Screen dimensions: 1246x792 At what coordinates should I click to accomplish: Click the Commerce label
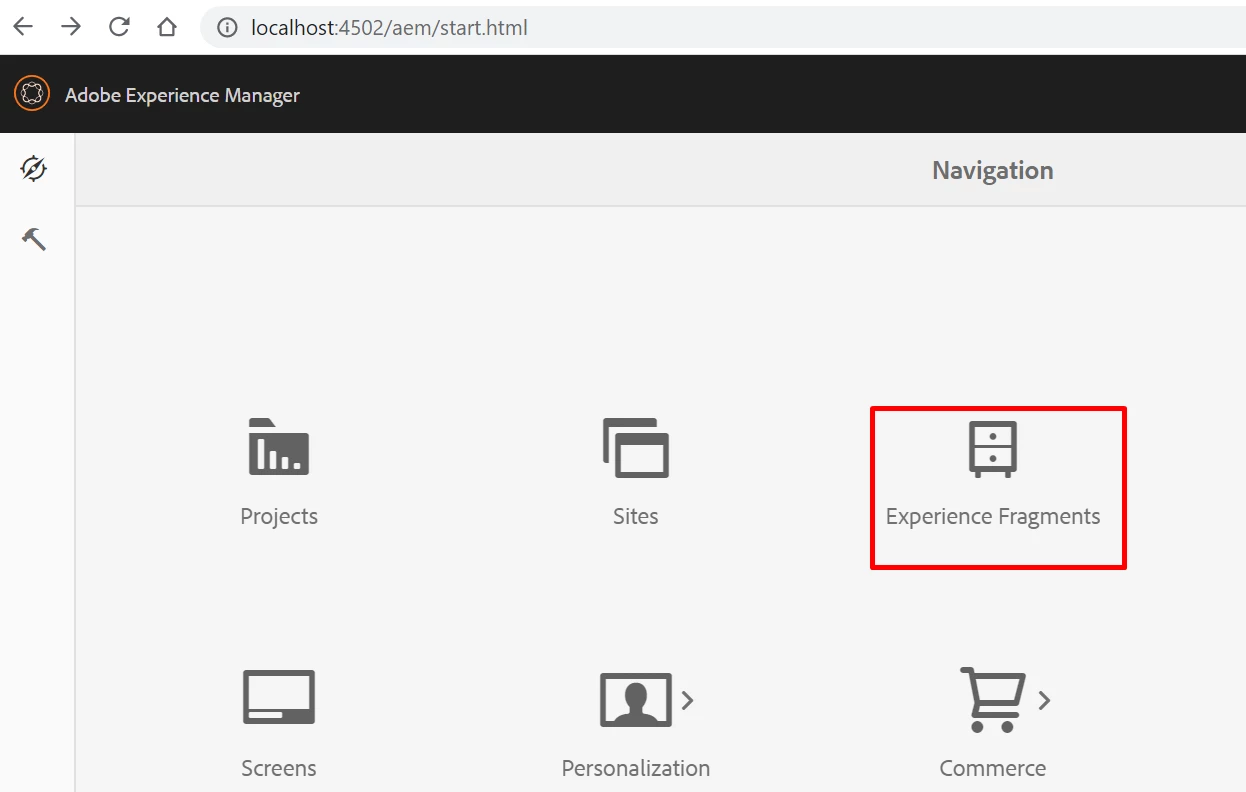993,768
